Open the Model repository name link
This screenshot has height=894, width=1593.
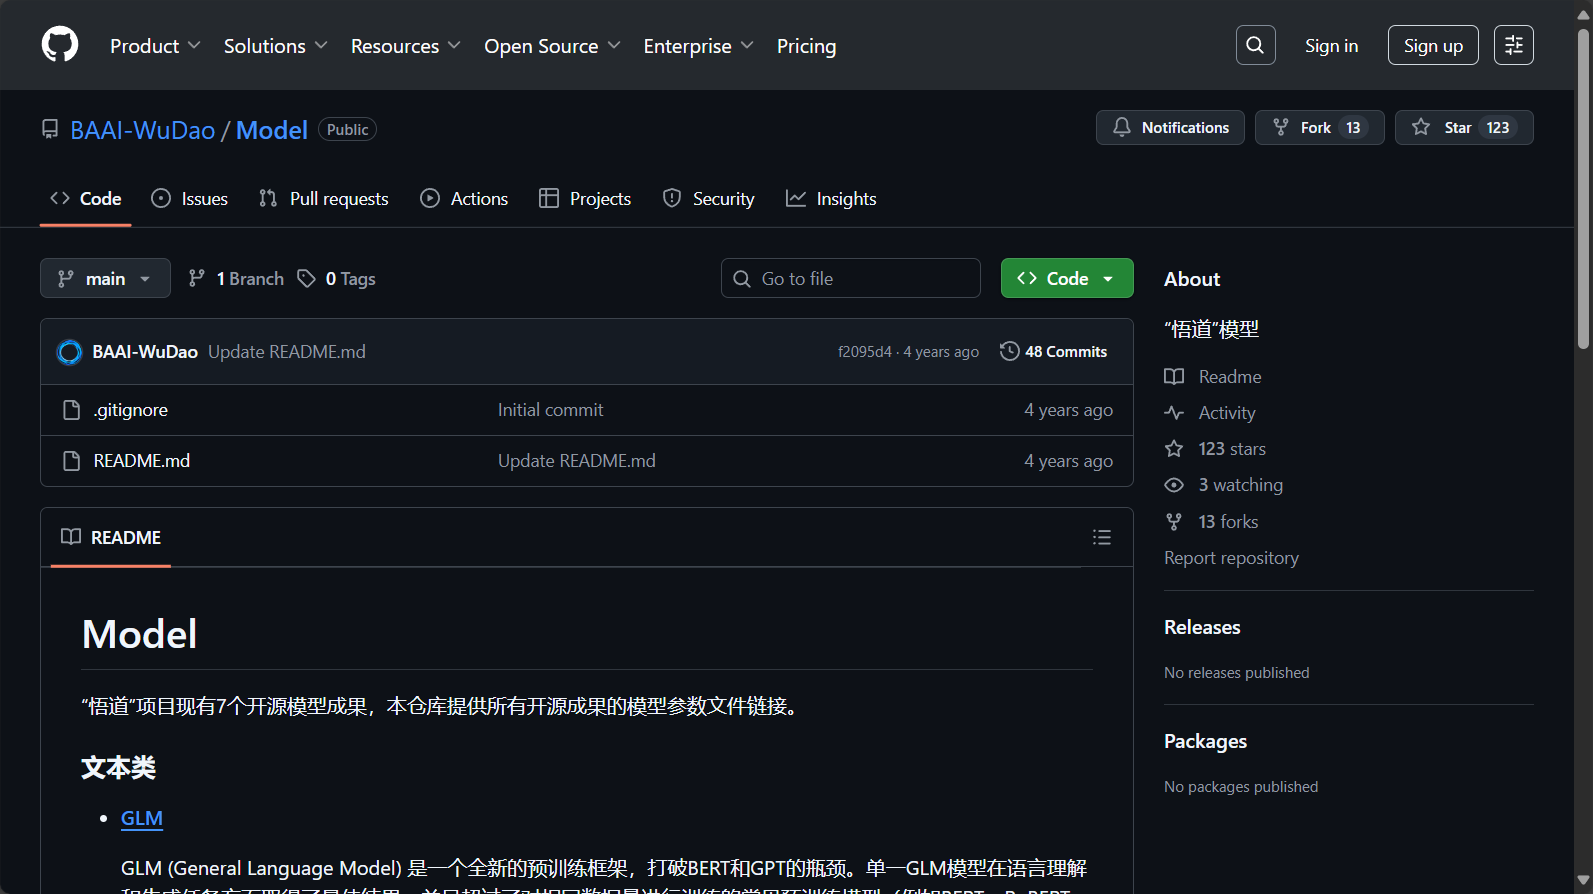click(x=271, y=130)
